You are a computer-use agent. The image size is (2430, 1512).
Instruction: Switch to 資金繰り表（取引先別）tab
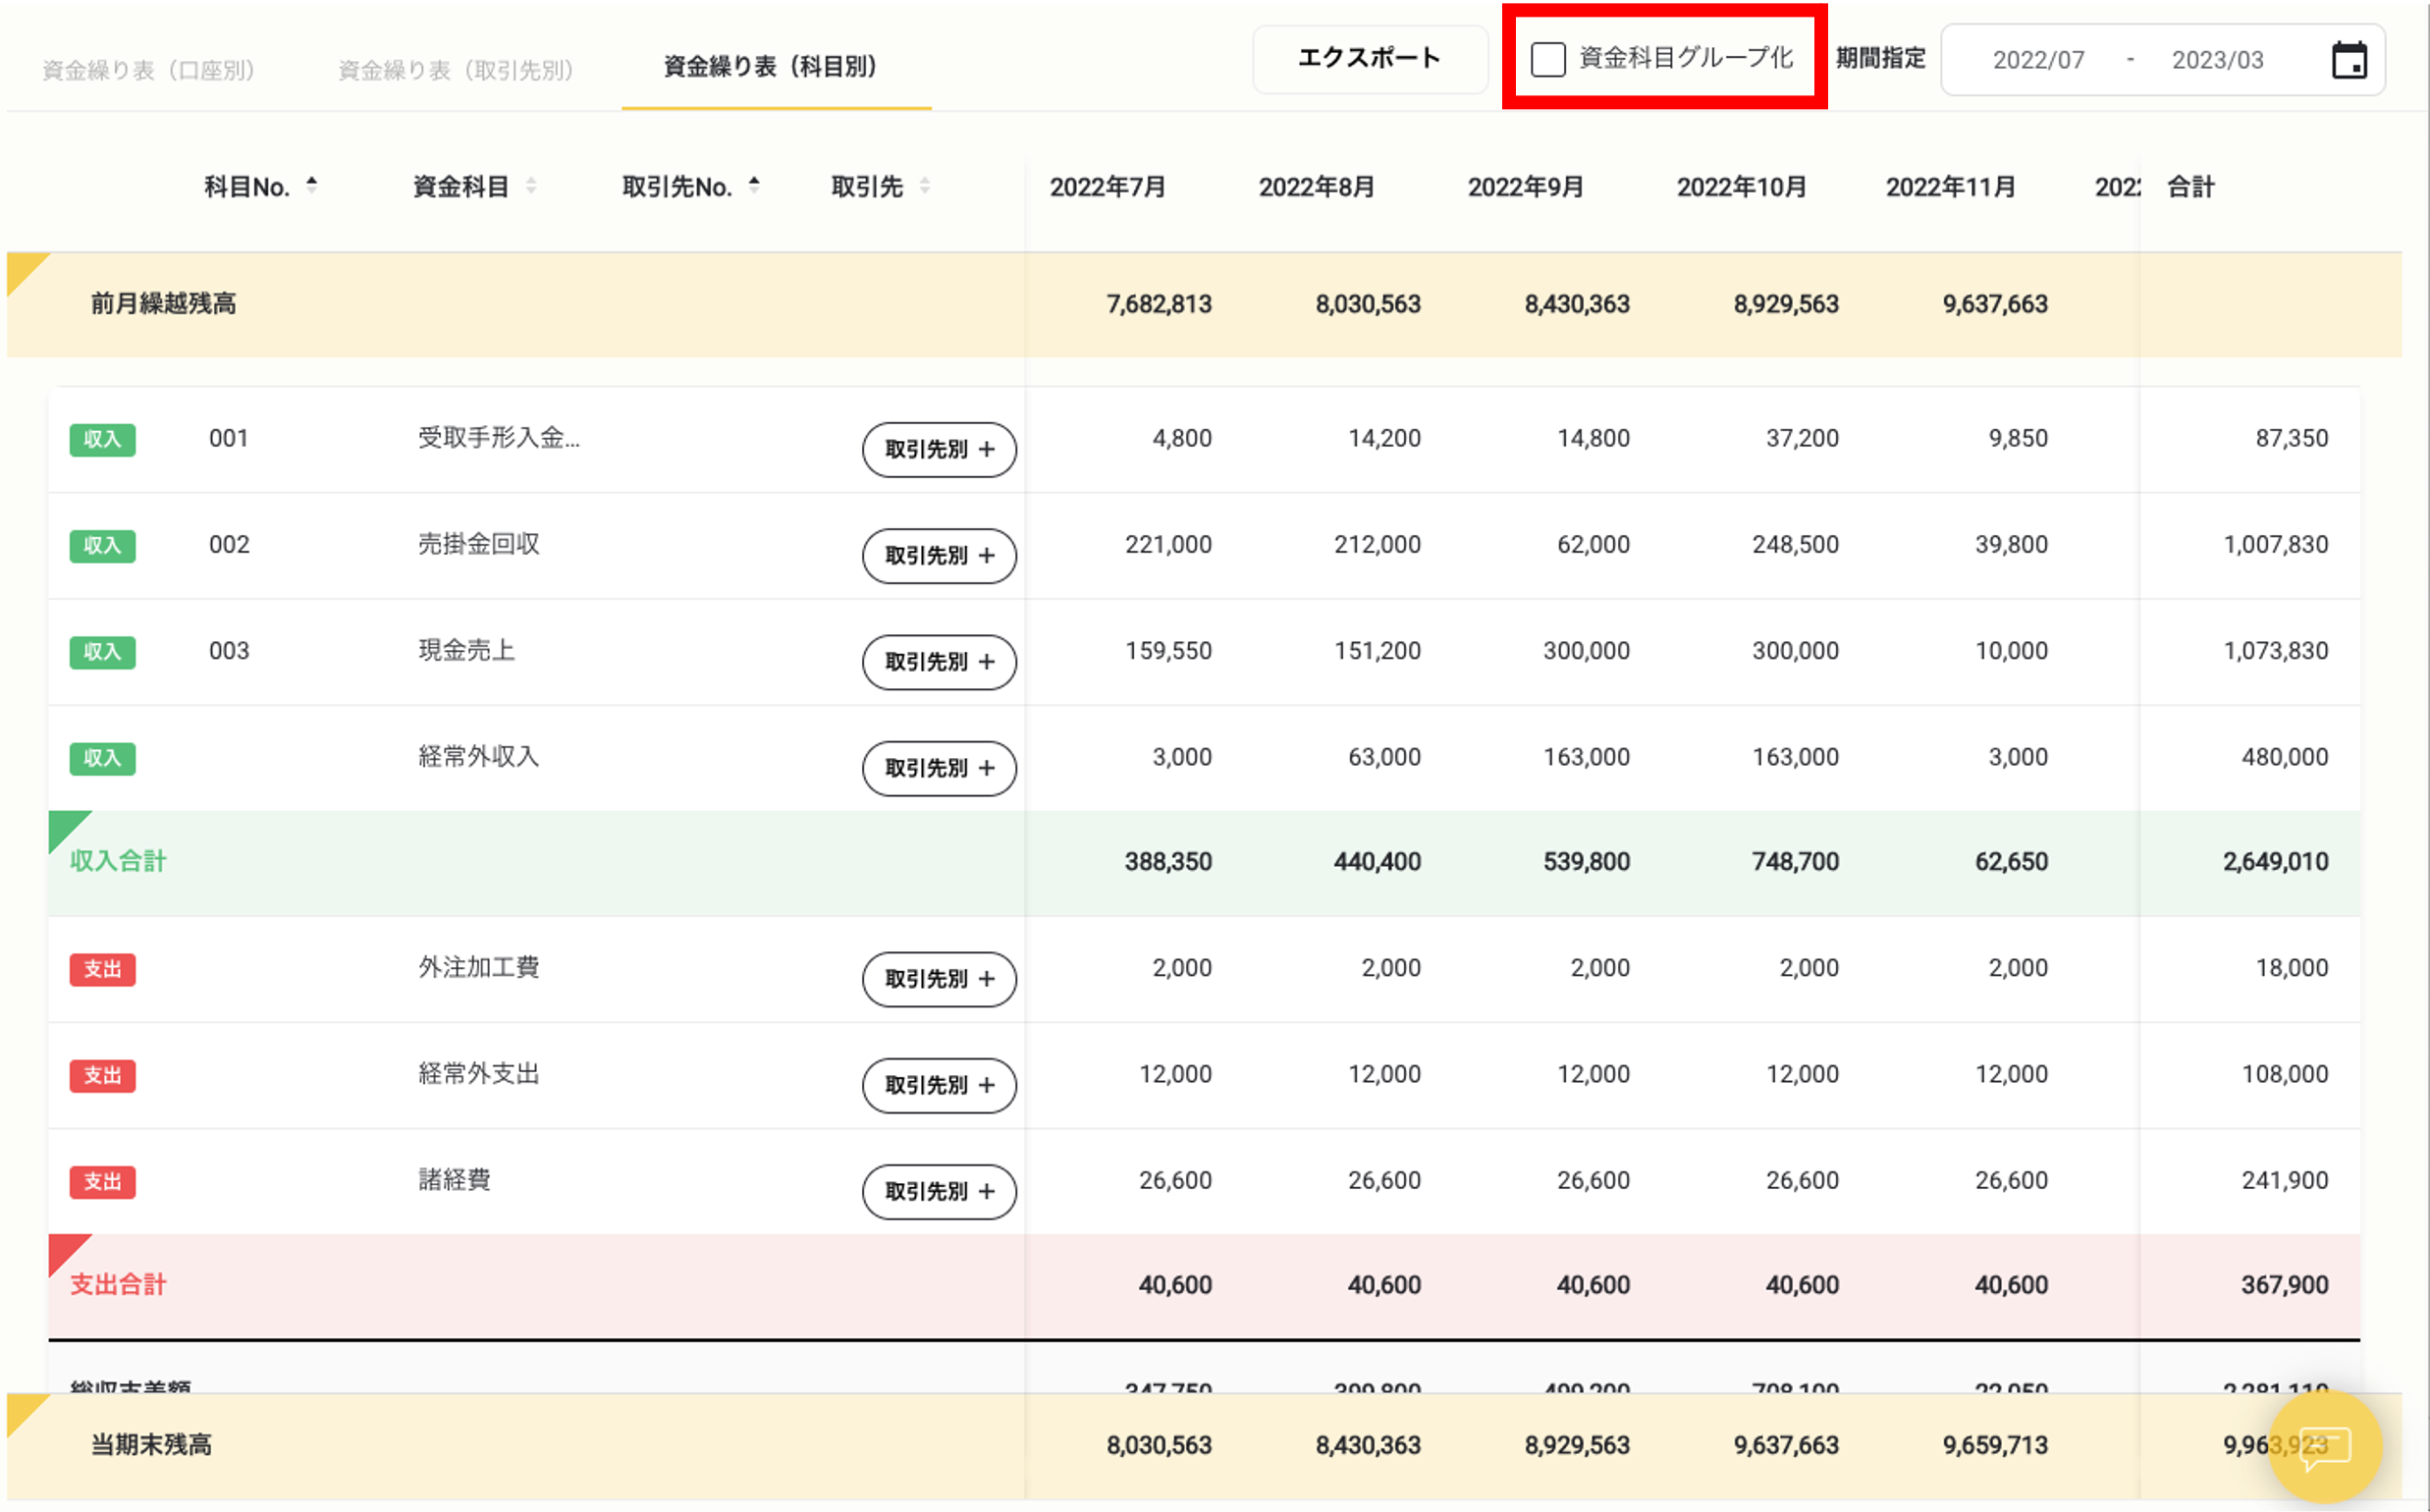click(x=456, y=69)
